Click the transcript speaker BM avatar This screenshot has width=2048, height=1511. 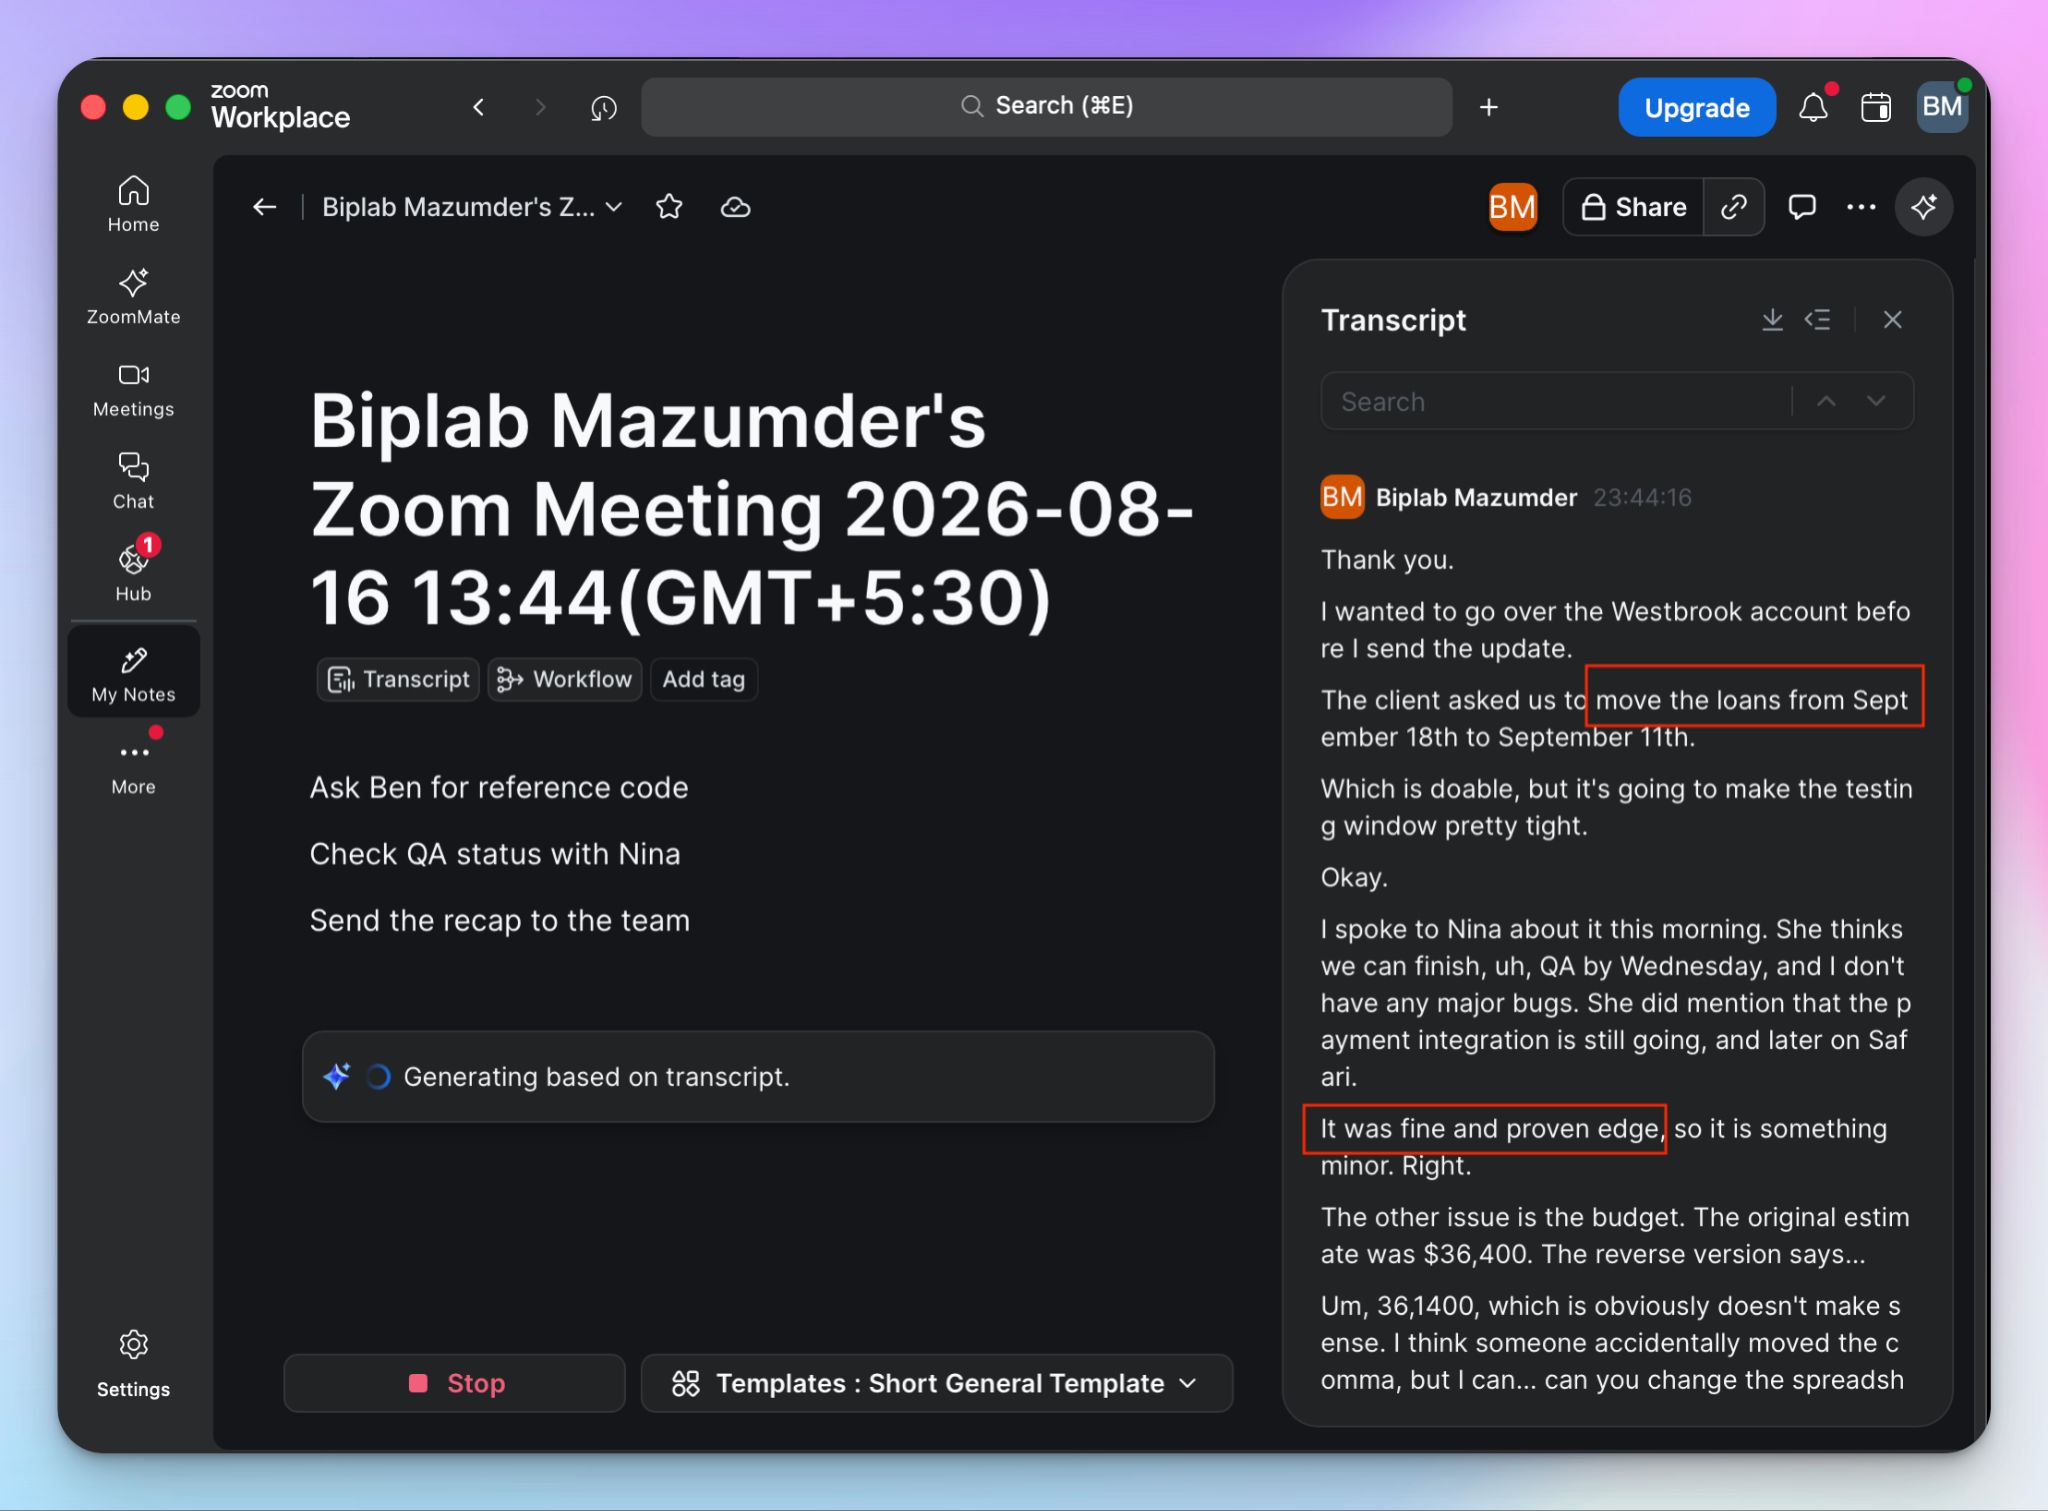pyautogui.click(x=1342, y=497)
